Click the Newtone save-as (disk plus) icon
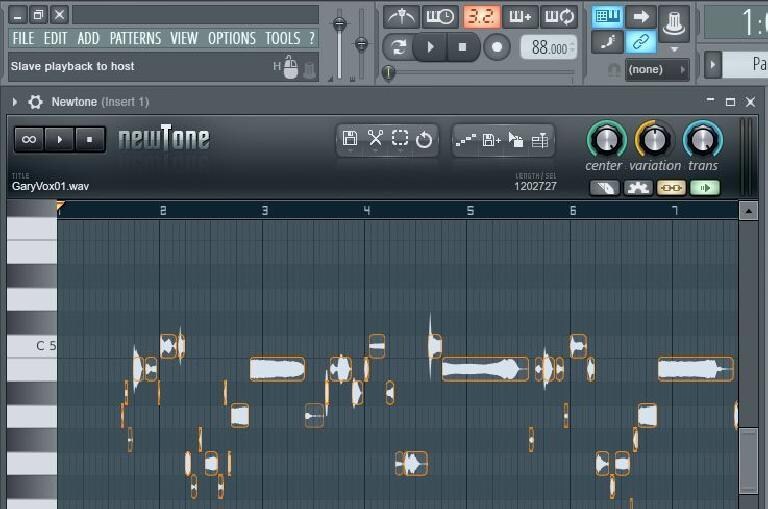768x509 pixels. [x=491, y=141]
